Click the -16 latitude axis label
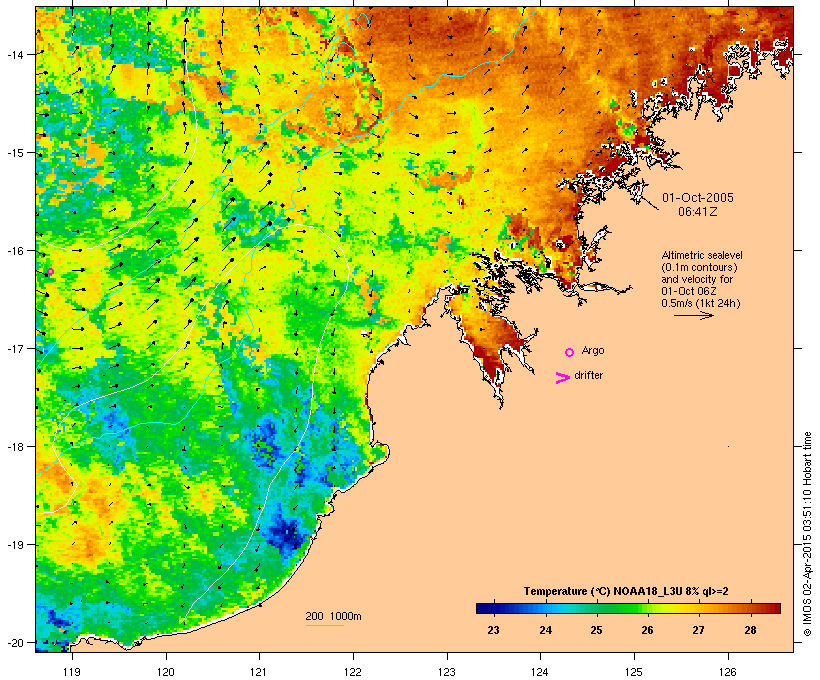Viewport: 820px width, 680px height. (x=15, y=251)
